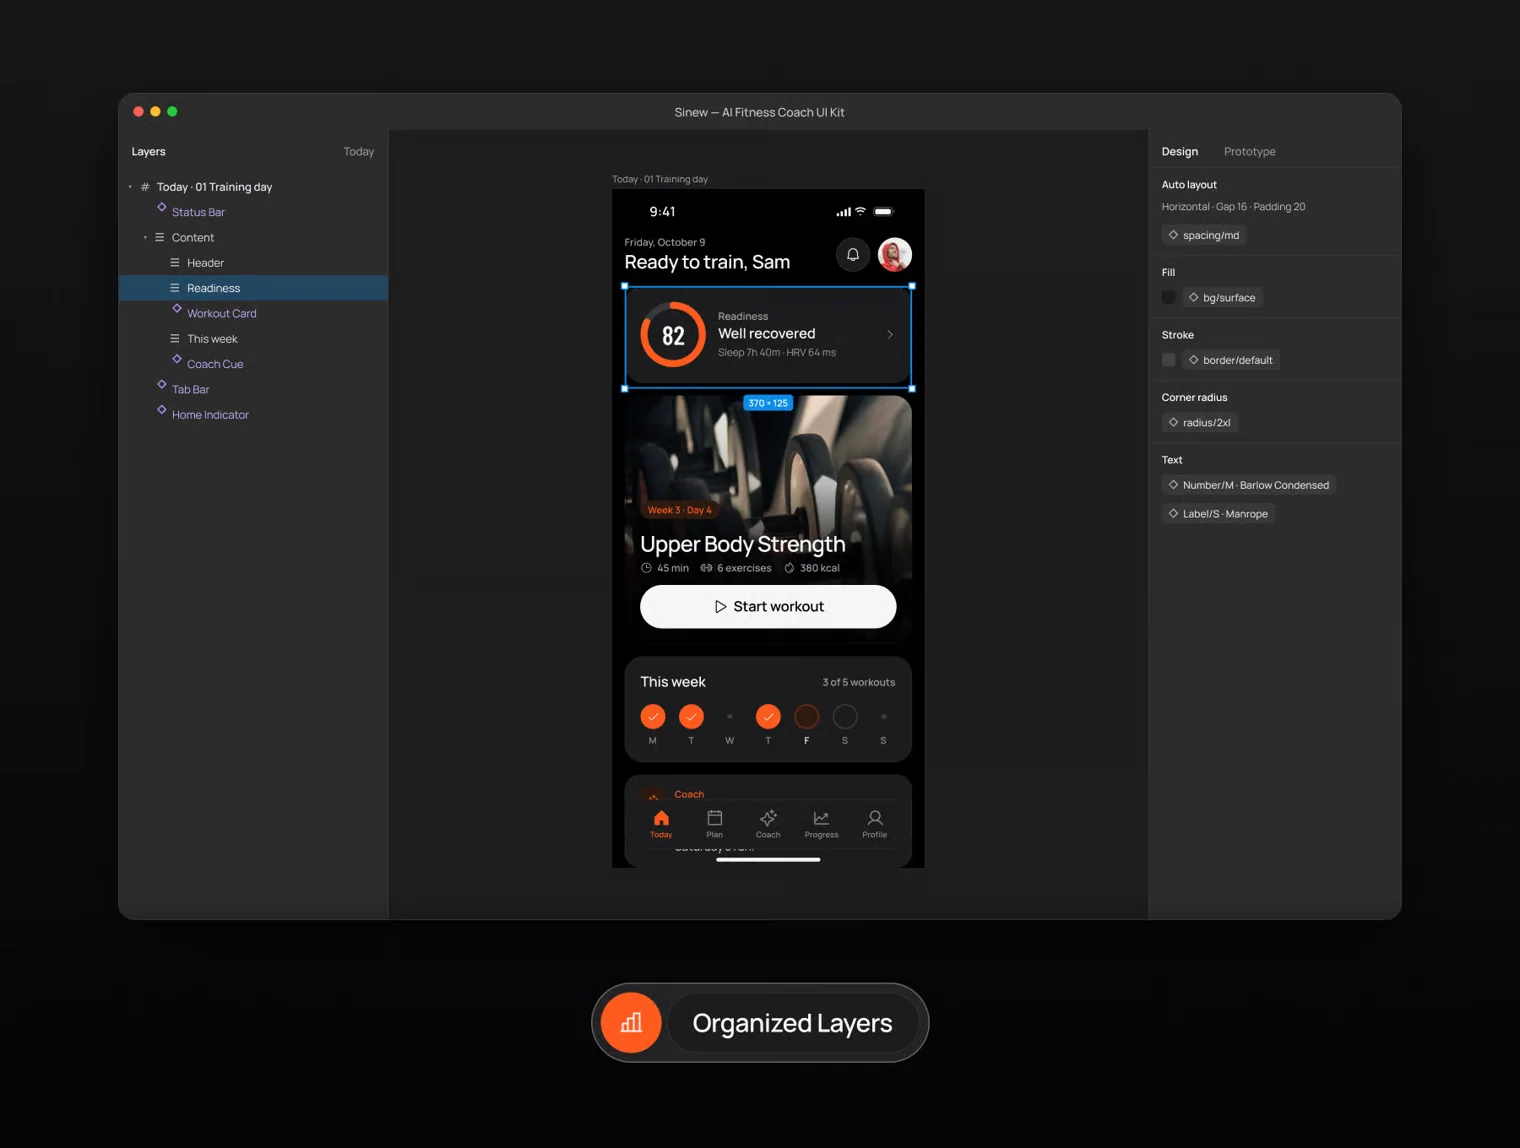Click the Tab Bar component diamond icon

(x=161, y=385)
